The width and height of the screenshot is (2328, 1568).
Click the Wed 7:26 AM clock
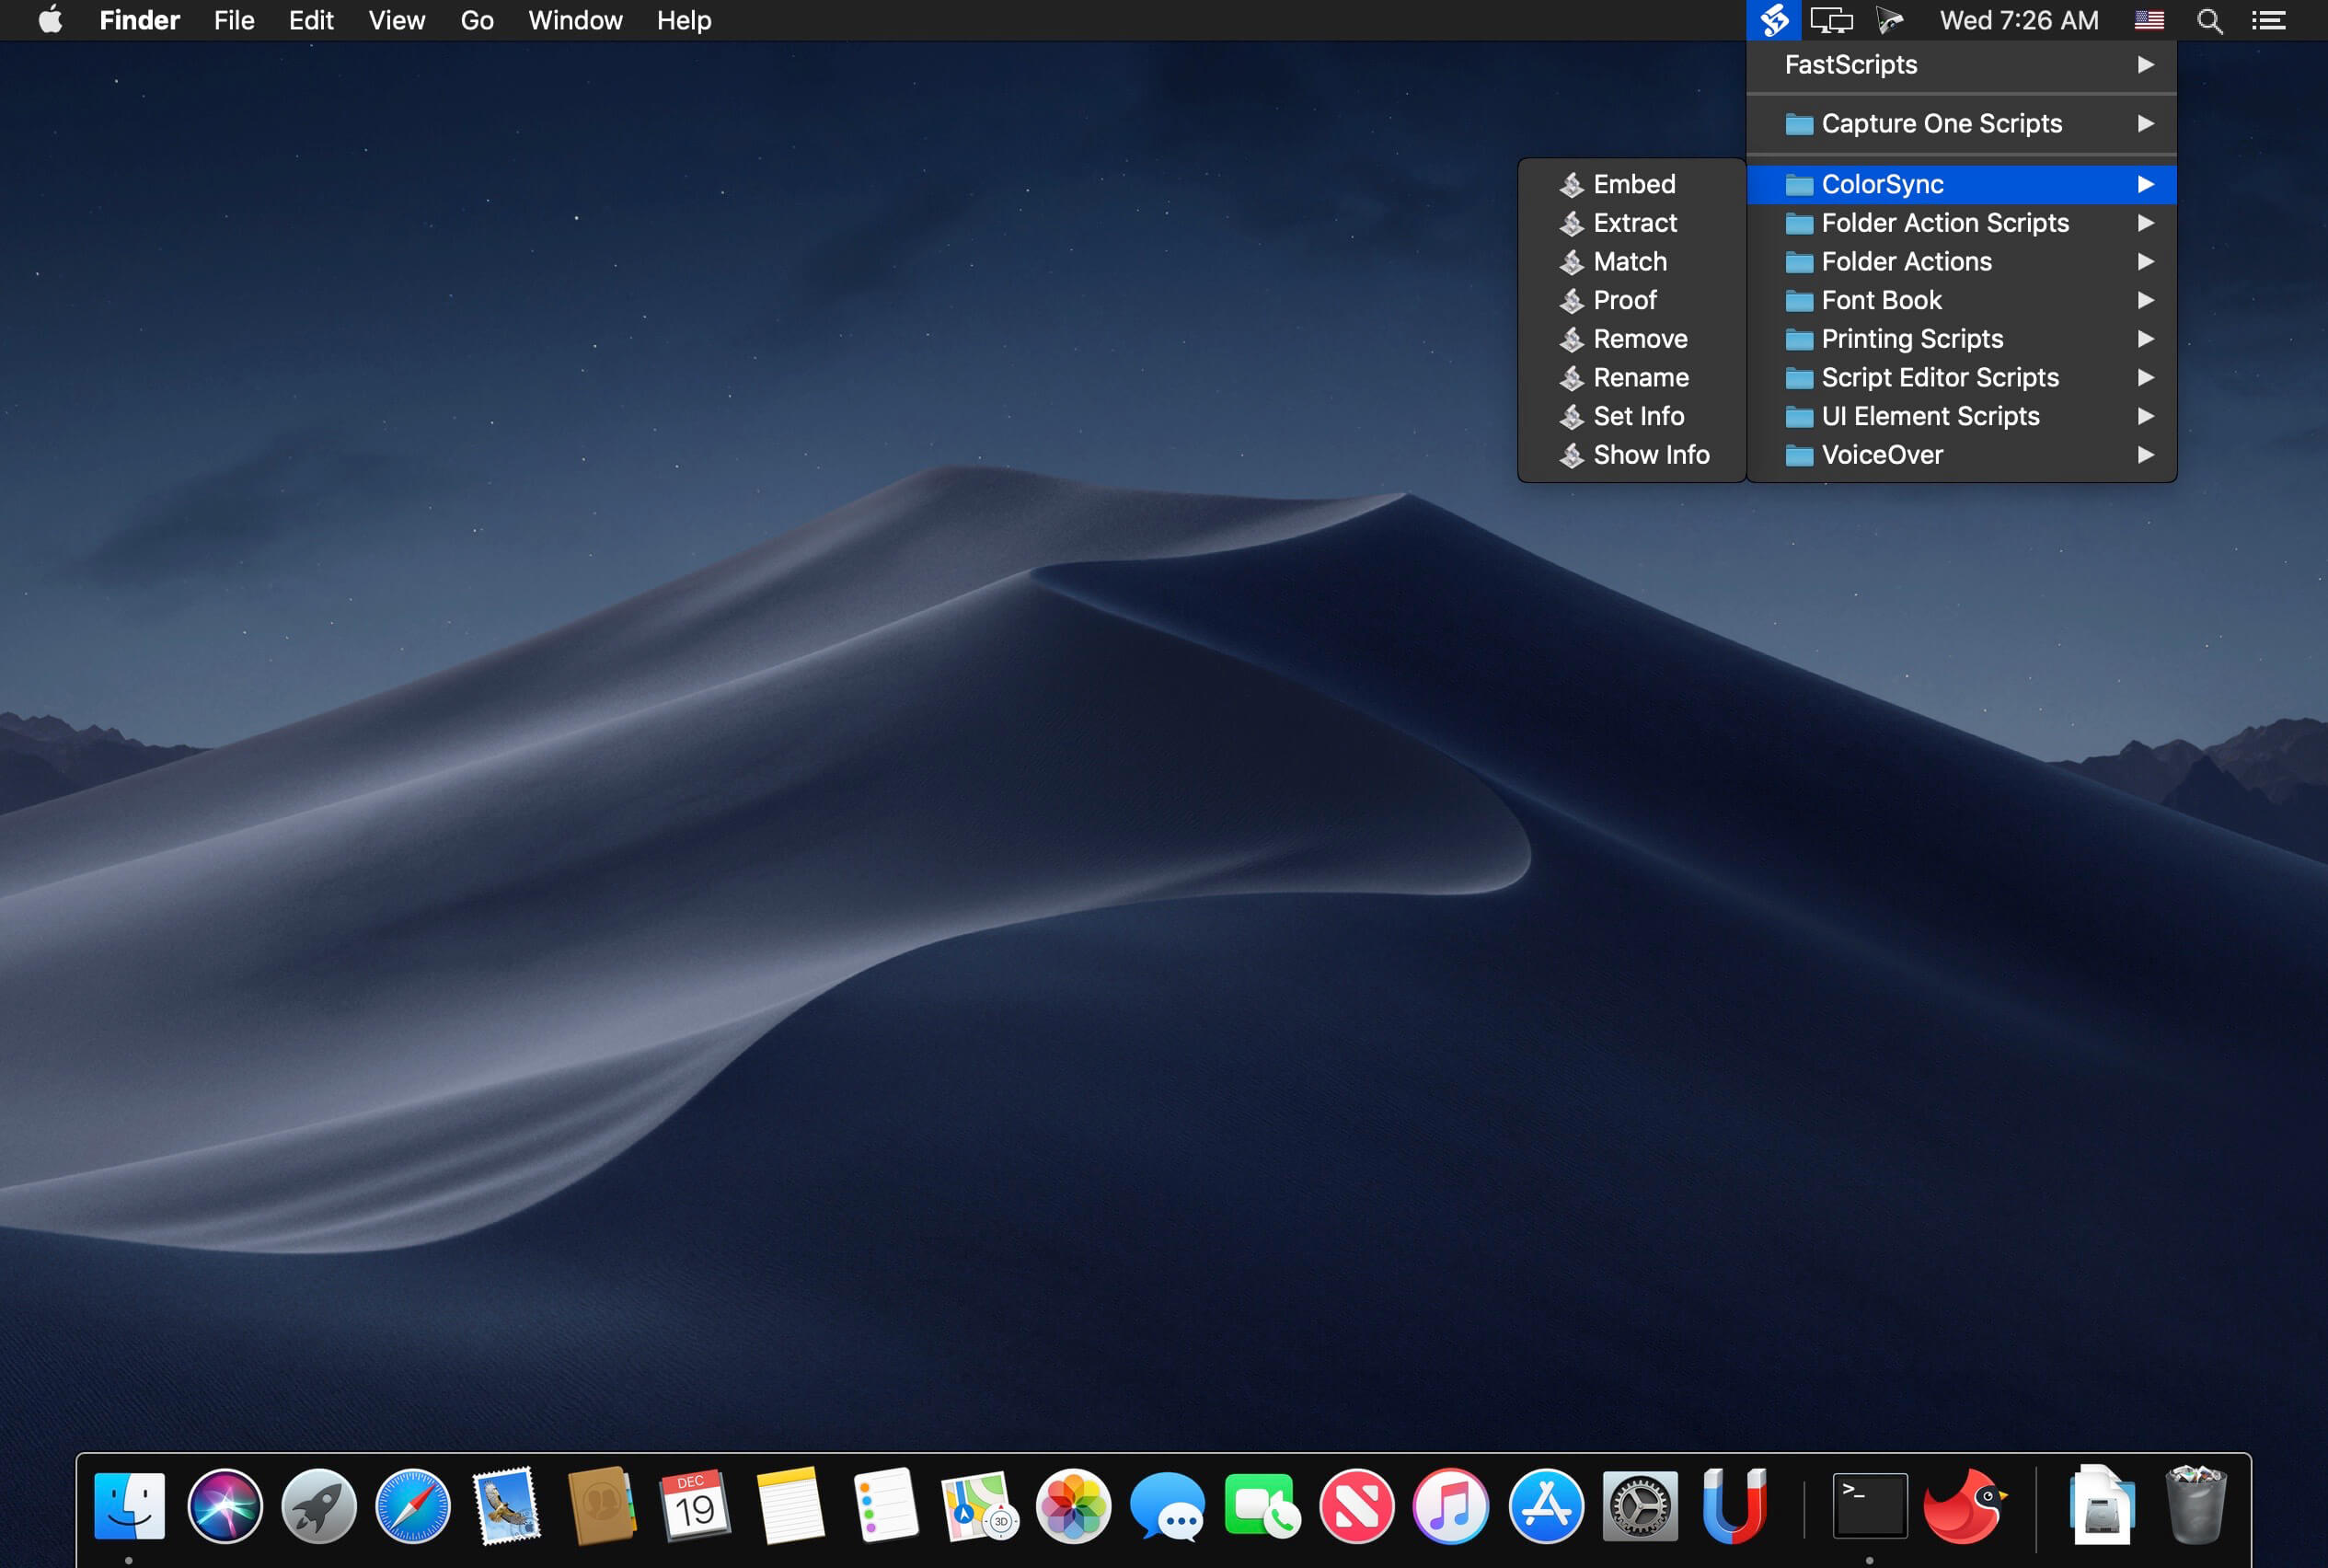tap(2018, 21)
